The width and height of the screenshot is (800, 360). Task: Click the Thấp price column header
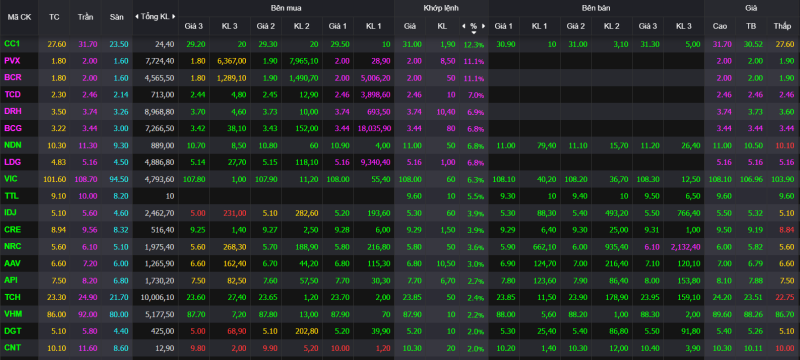coord(782,25)
